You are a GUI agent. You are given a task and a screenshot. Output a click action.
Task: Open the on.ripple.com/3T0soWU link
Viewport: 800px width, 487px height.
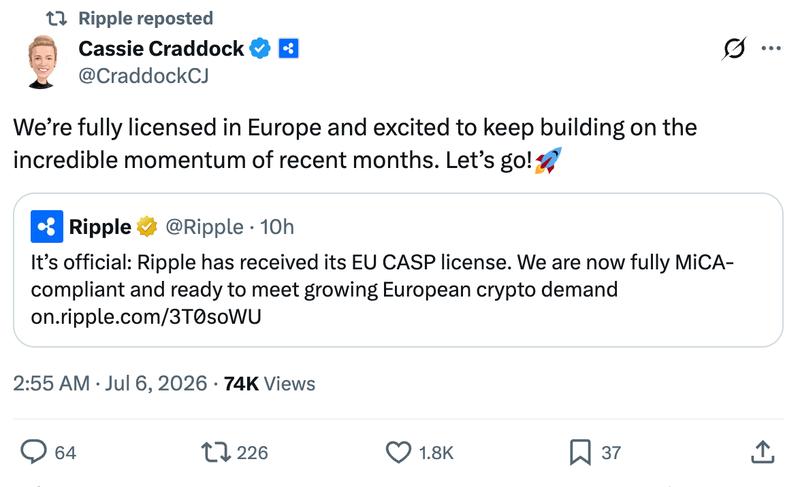146,317
